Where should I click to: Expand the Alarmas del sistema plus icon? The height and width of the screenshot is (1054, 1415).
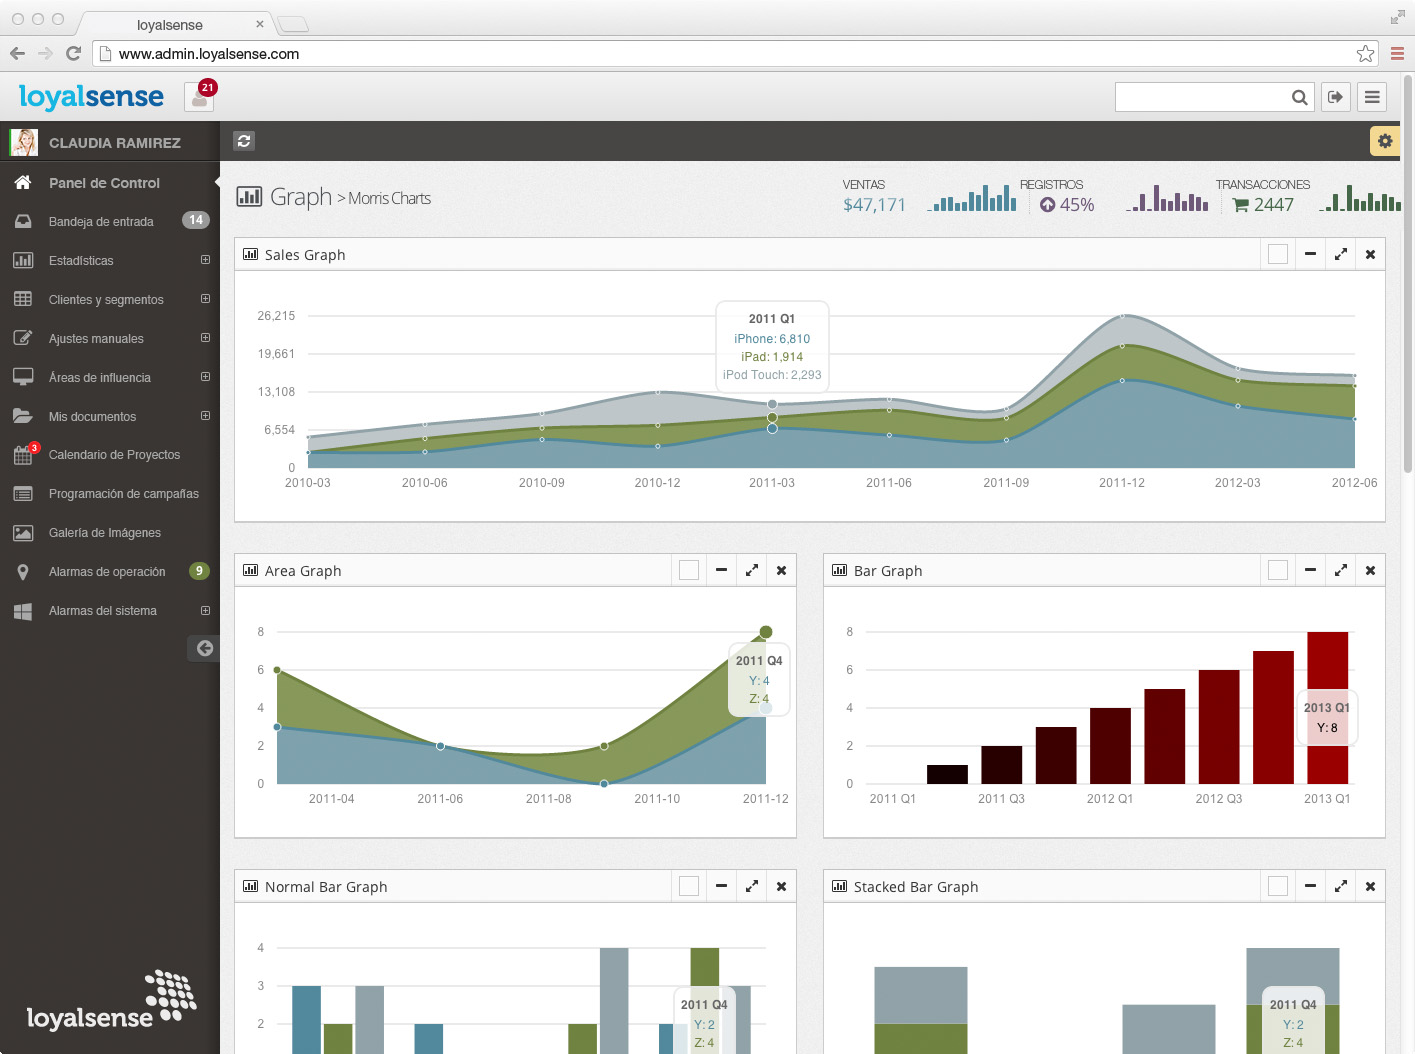tap(205, 611)
